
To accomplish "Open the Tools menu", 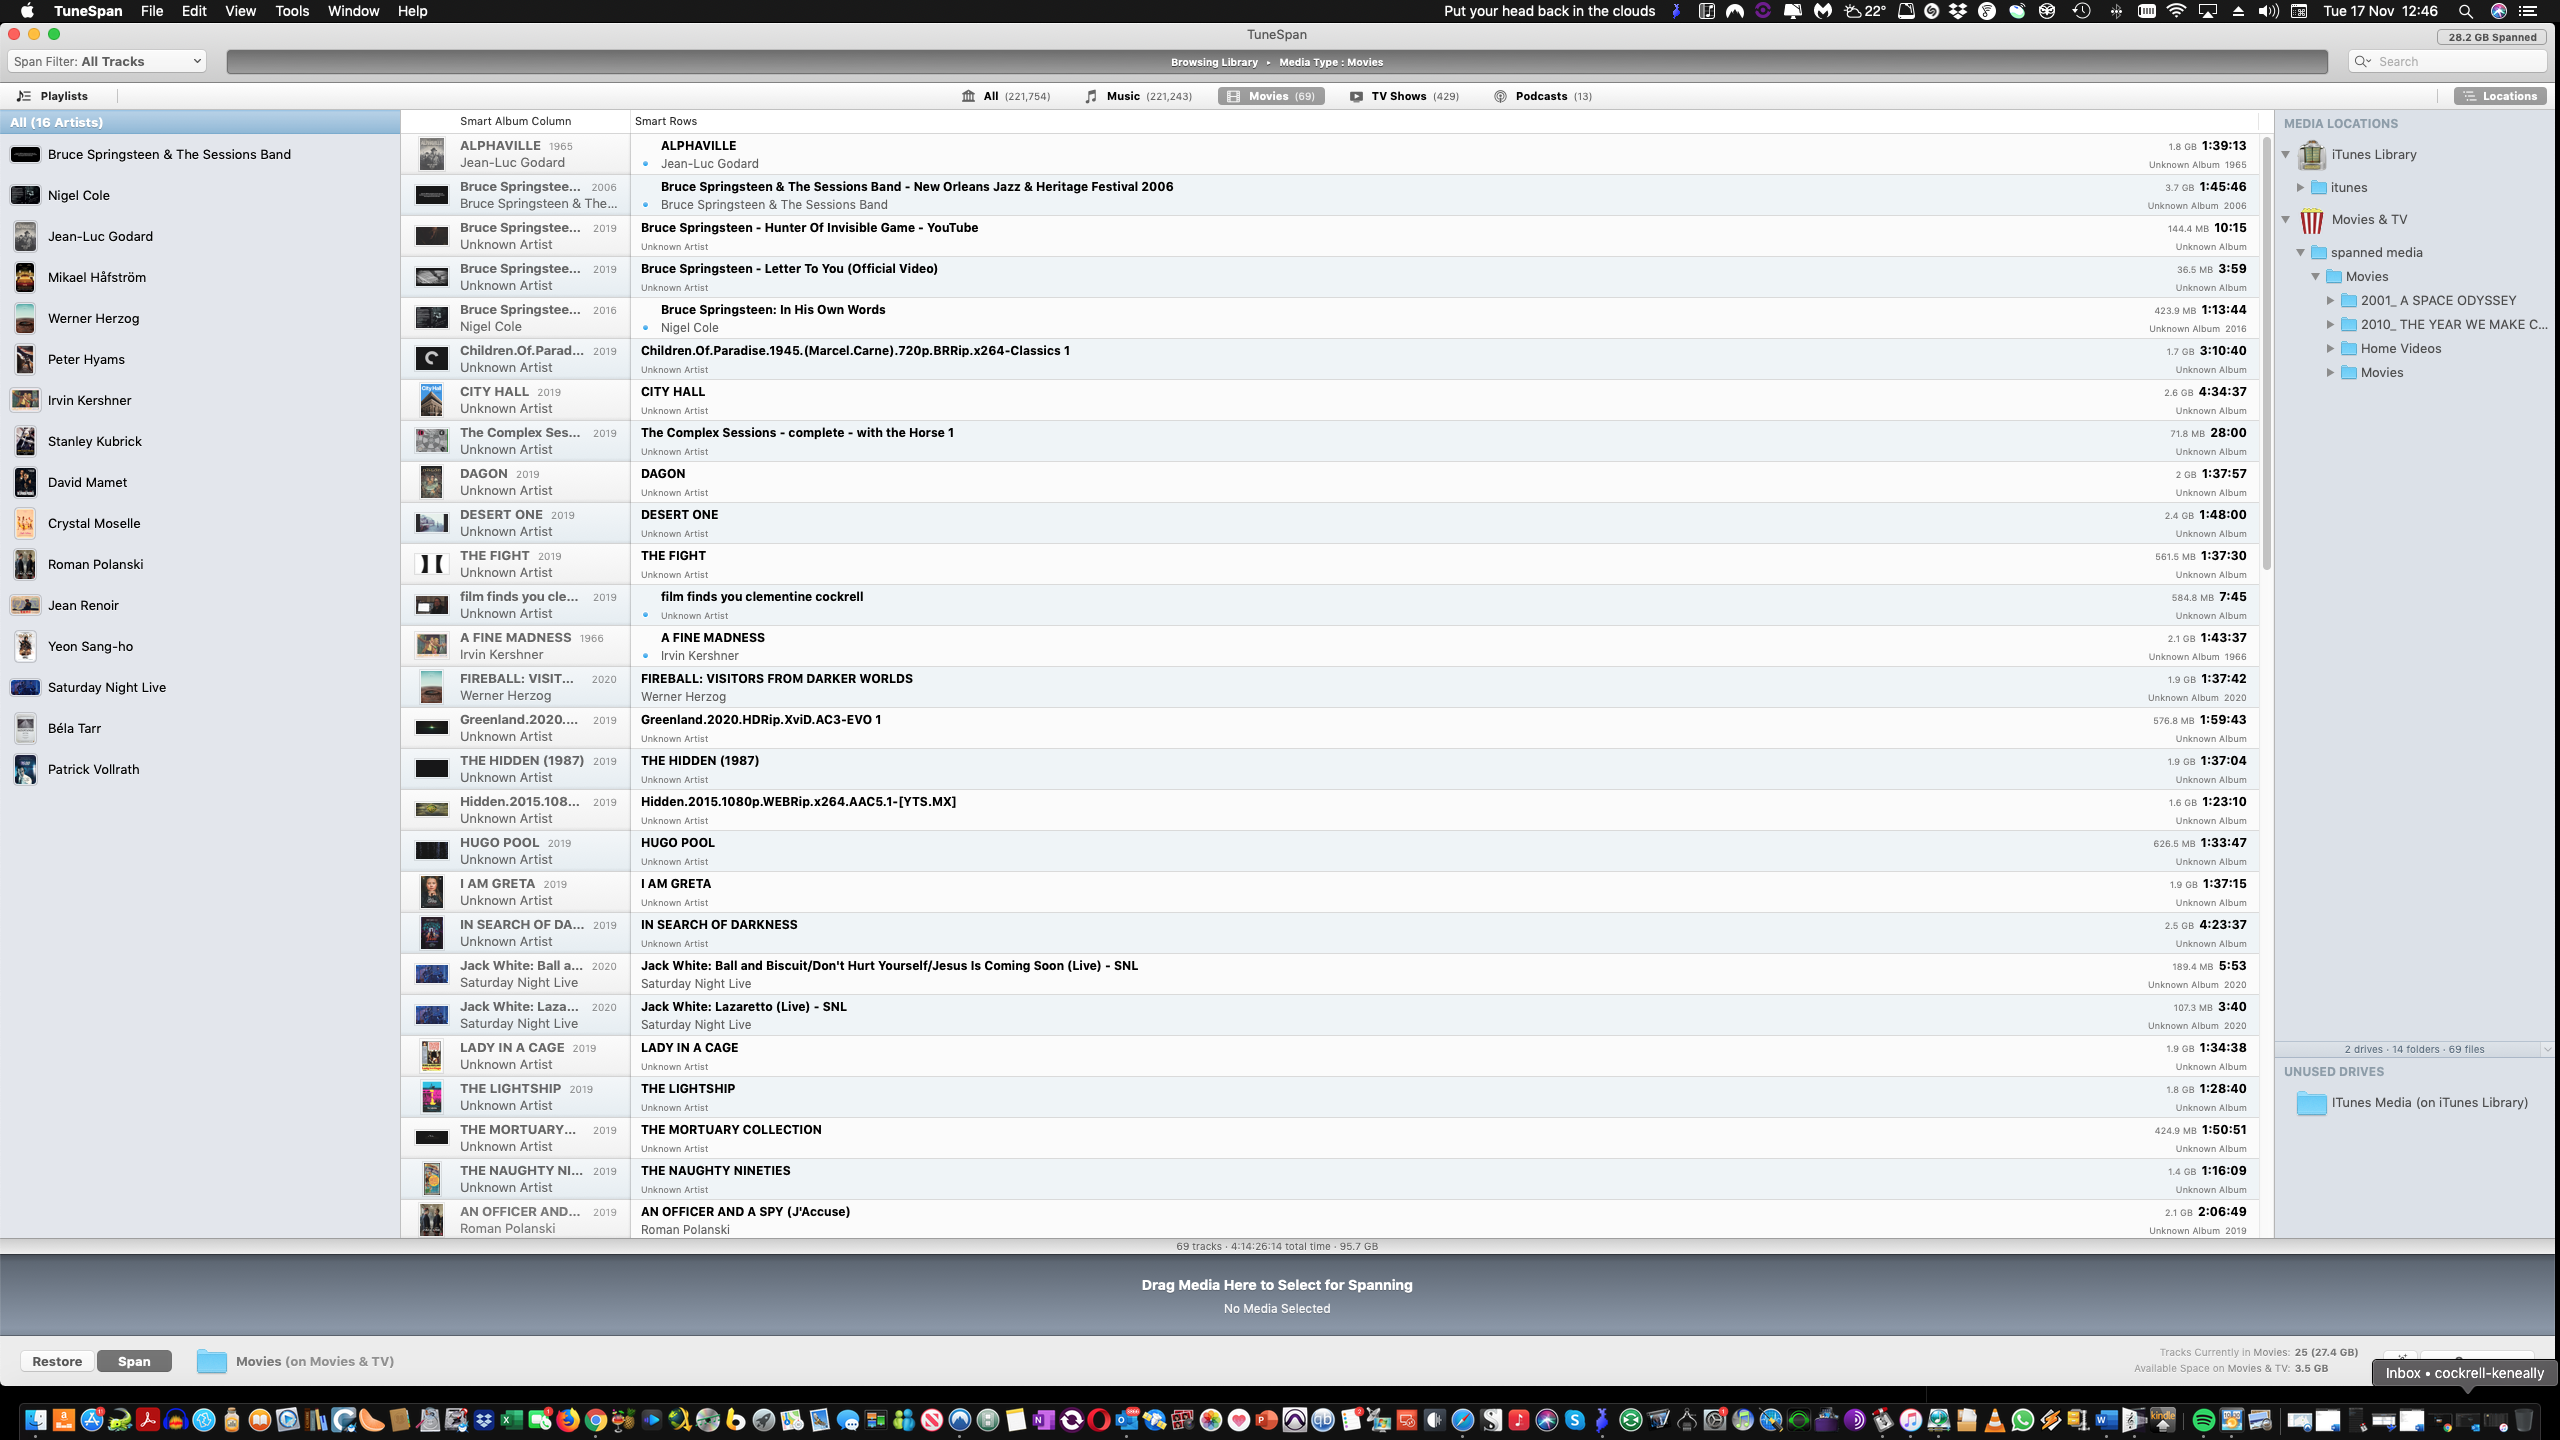I will pos(292,11).
